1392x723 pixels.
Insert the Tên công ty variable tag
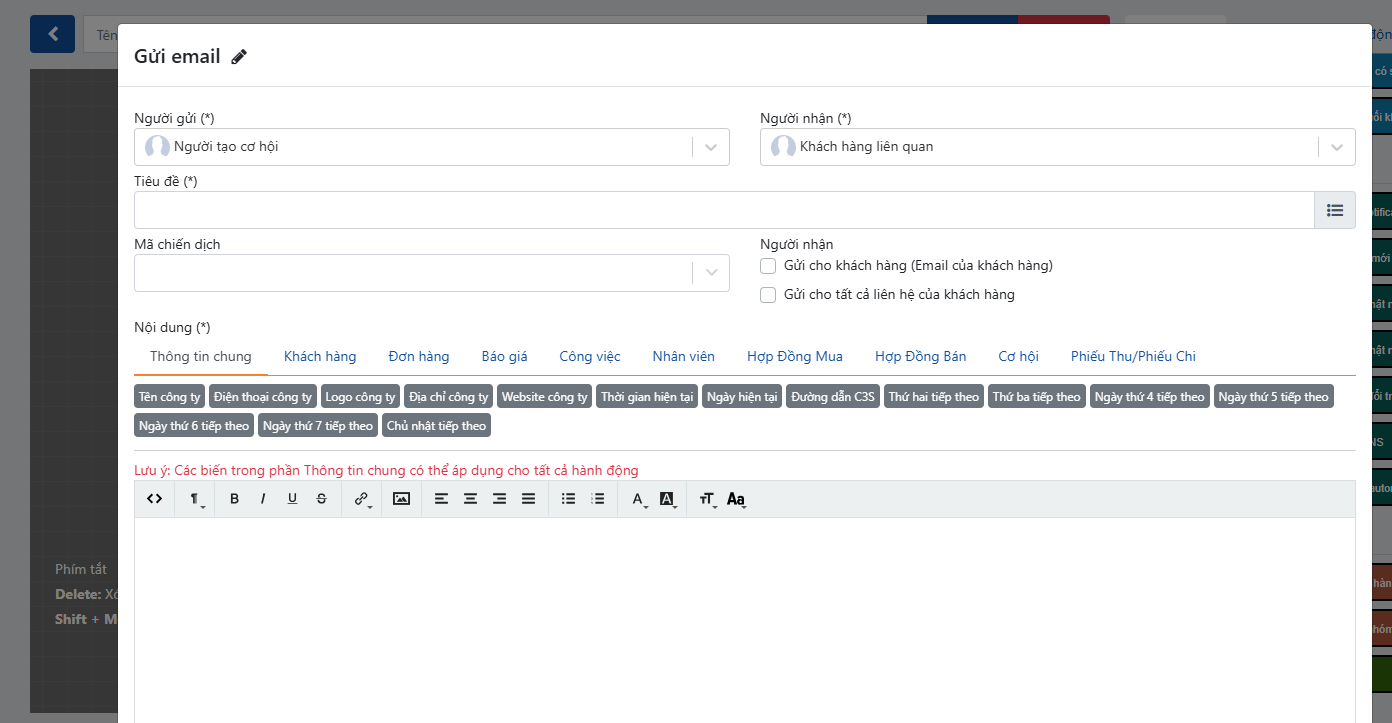(170, 397)
